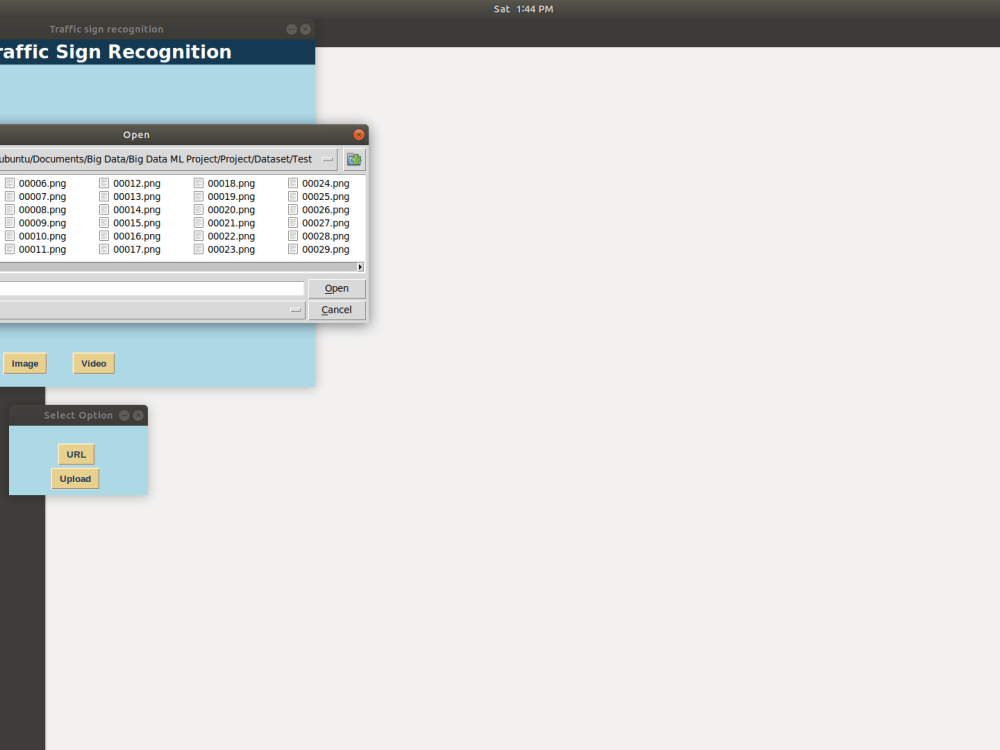
Task: Select file 00020.png
Action: tap(224, 210)
